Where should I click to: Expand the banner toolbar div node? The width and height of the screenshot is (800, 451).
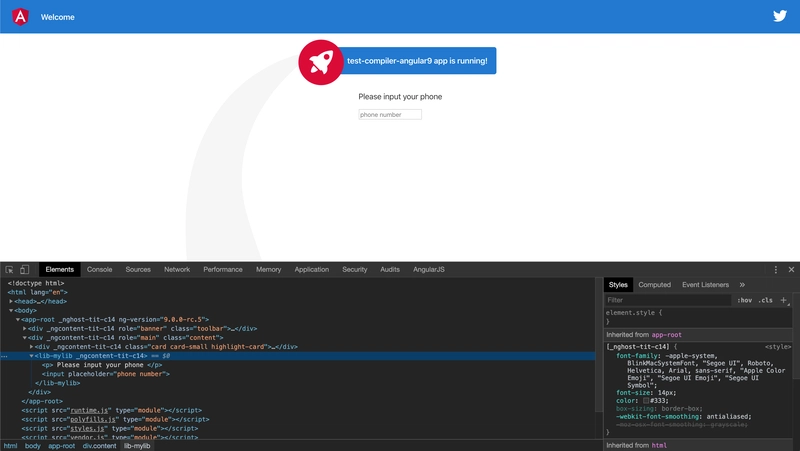[x=24, y=329]
